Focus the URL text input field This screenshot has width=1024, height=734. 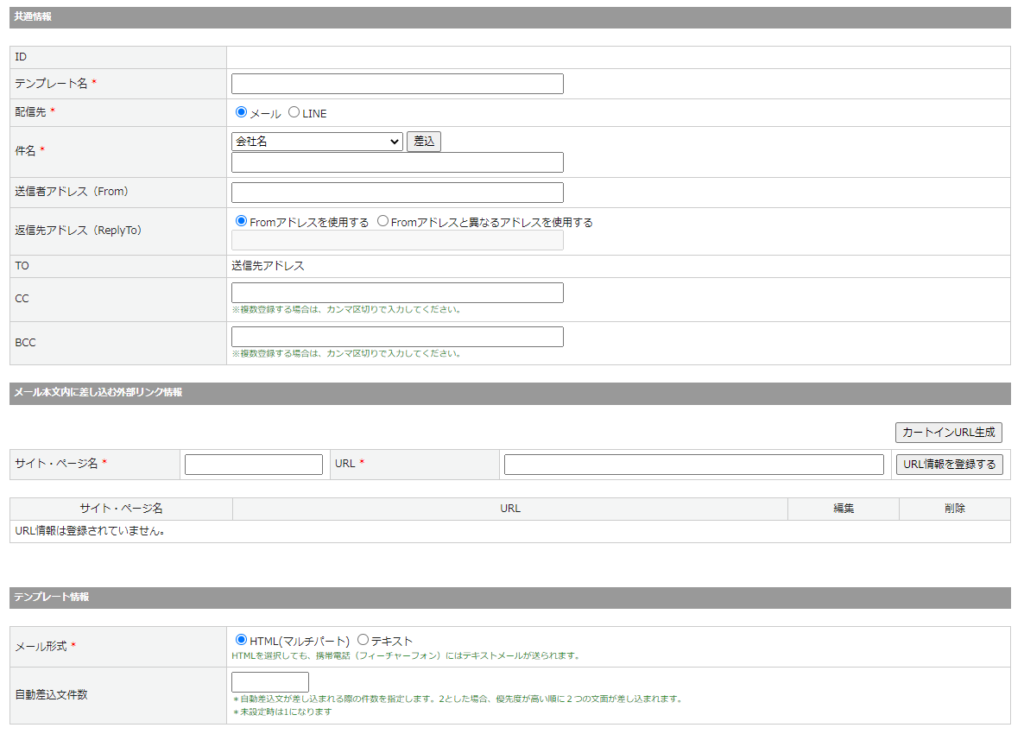(694, 465)
